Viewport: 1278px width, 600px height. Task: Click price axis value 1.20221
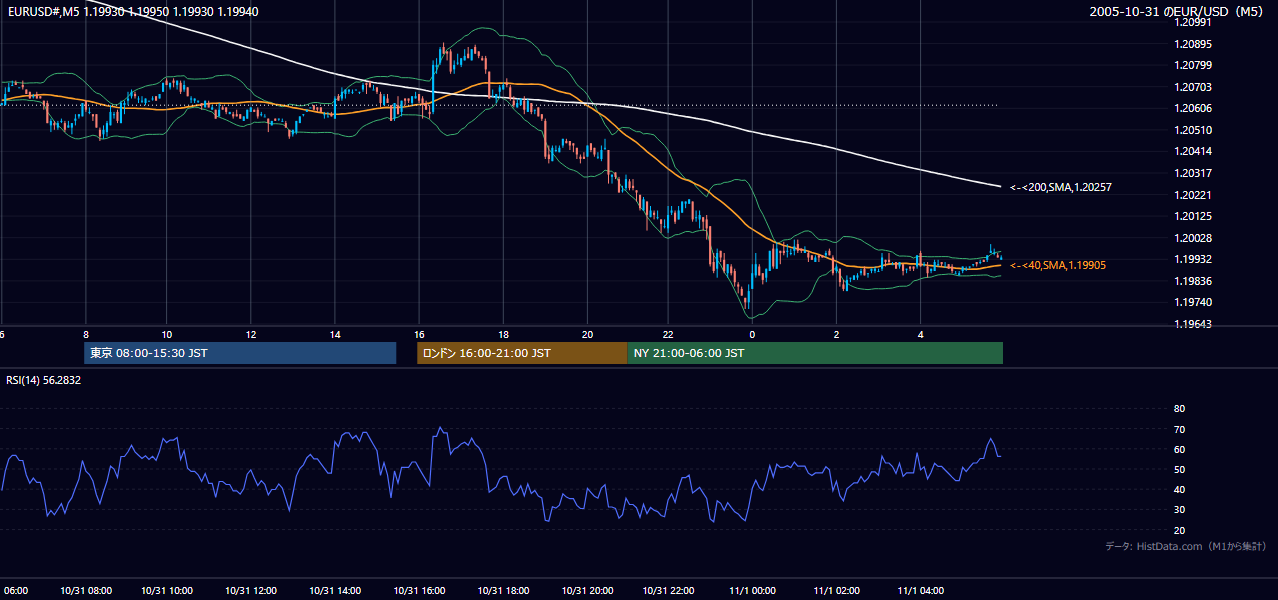(1193, 195)
